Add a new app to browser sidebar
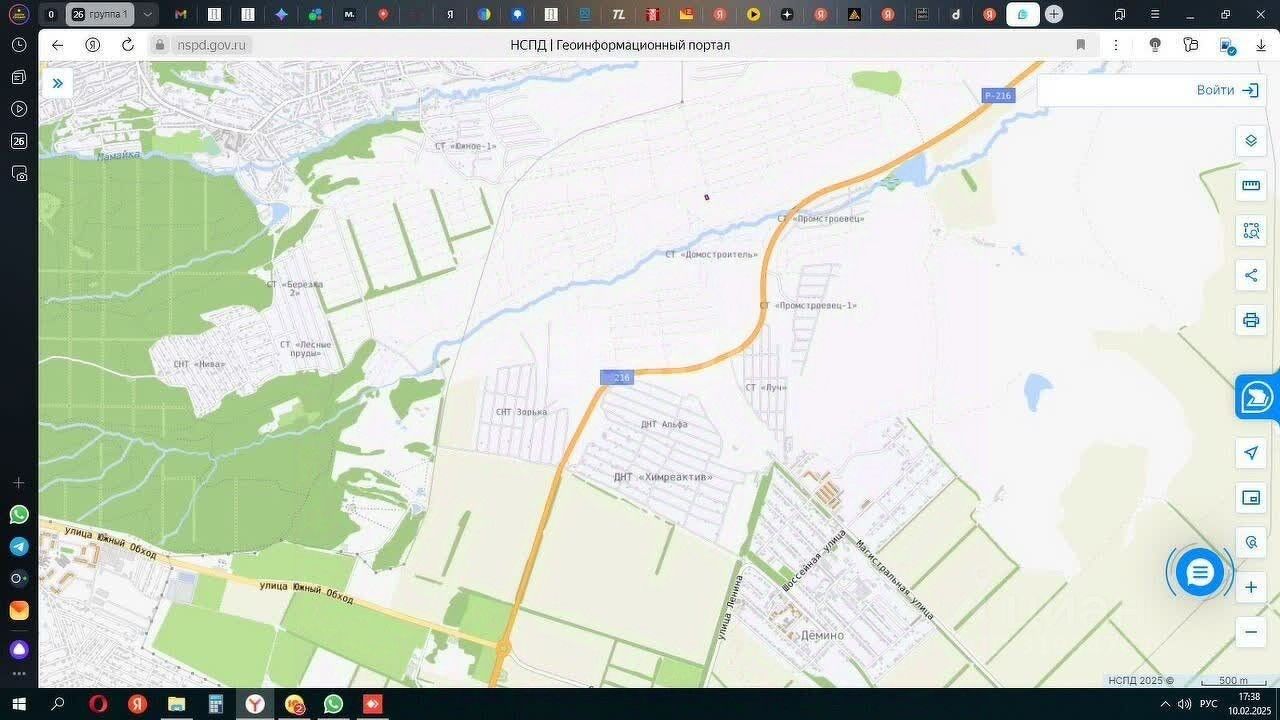The height and width of the screenshot is (720, 1280). point(19,482)
